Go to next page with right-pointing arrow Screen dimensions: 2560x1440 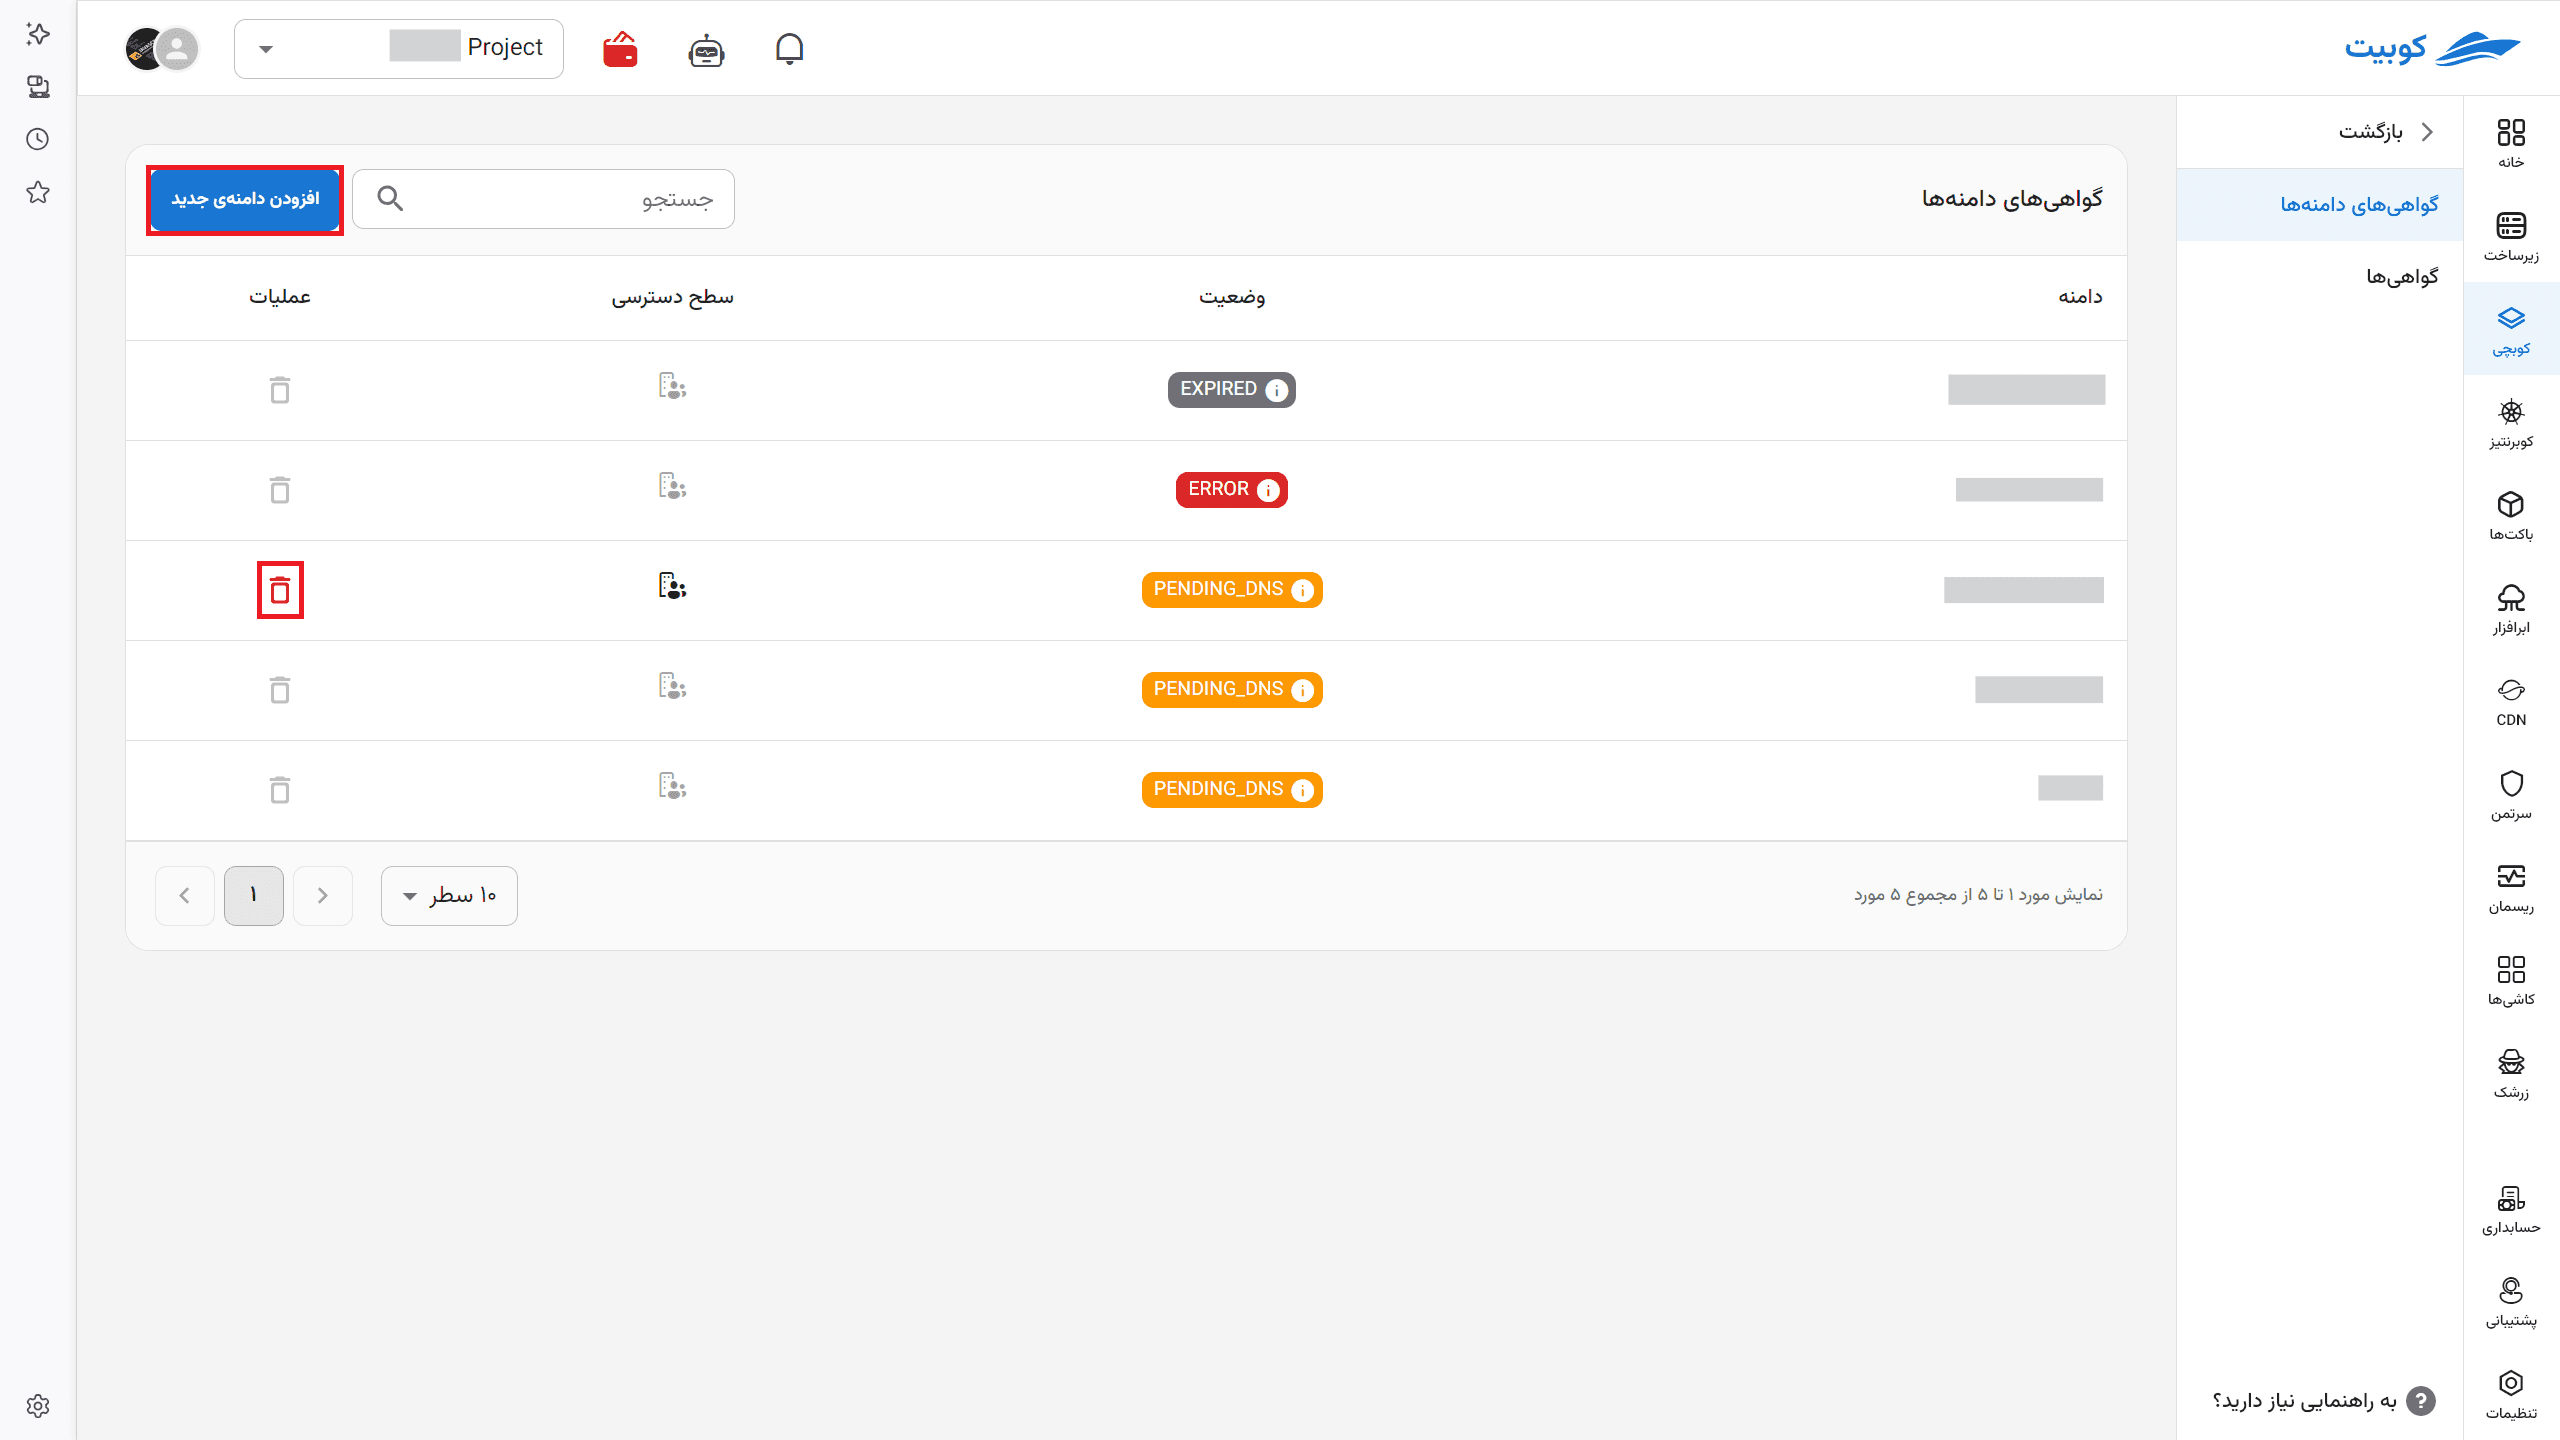tap(323, 895)
